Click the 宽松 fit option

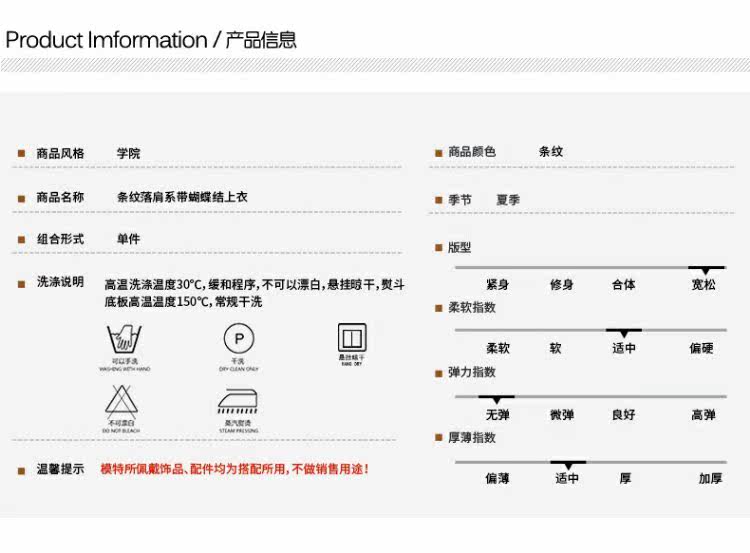[x=704, y=285]
